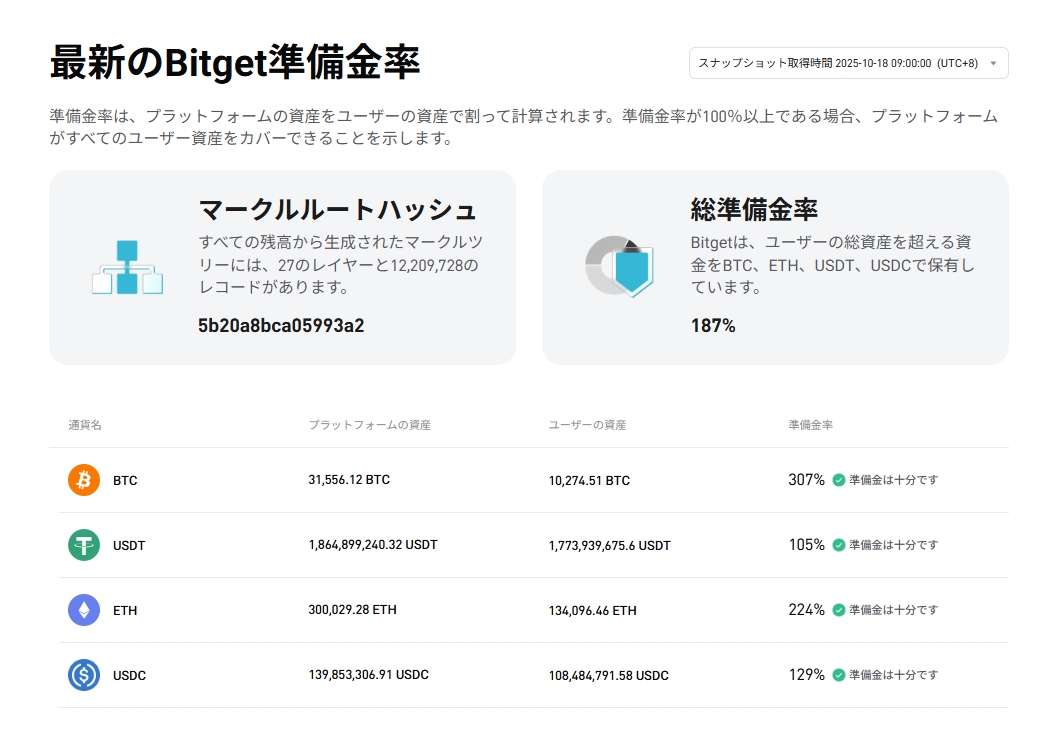1055x743 pixels.
Task: Click green checkmark icon in BTC row
Action: [x=838, y=480]
